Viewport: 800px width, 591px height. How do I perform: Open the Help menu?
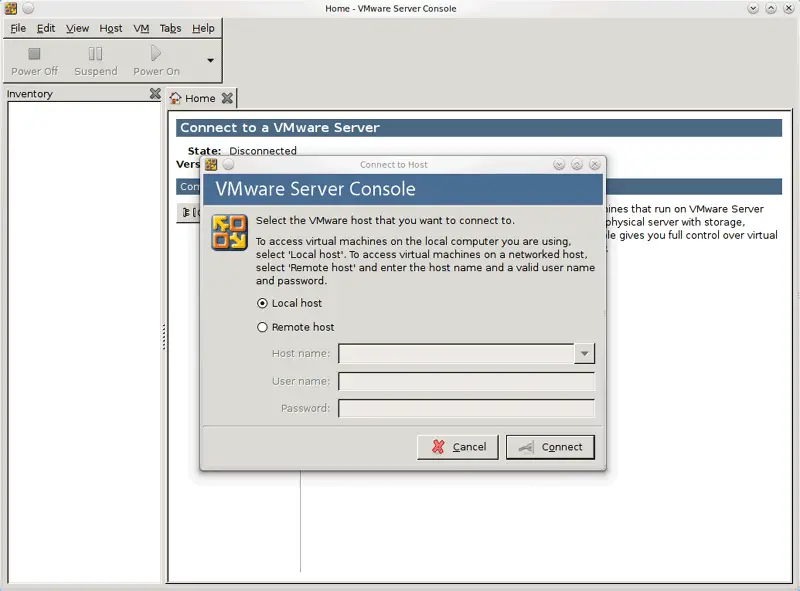(x=203, y=28)
